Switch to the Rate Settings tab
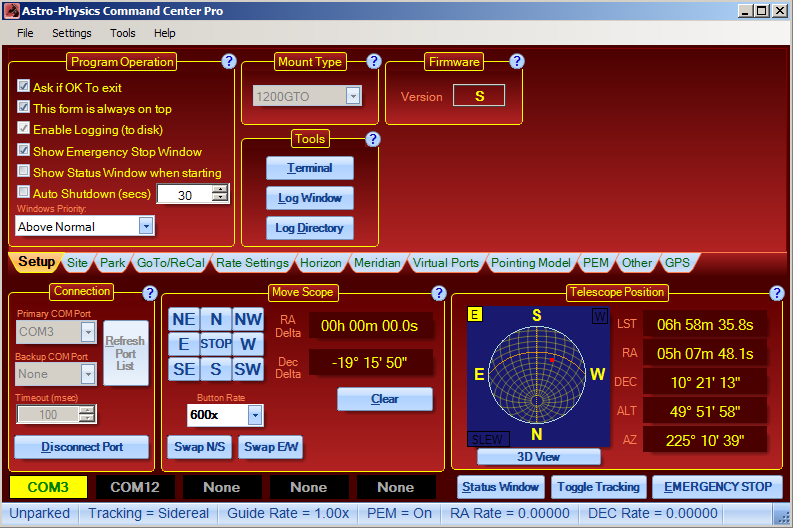 252,263
